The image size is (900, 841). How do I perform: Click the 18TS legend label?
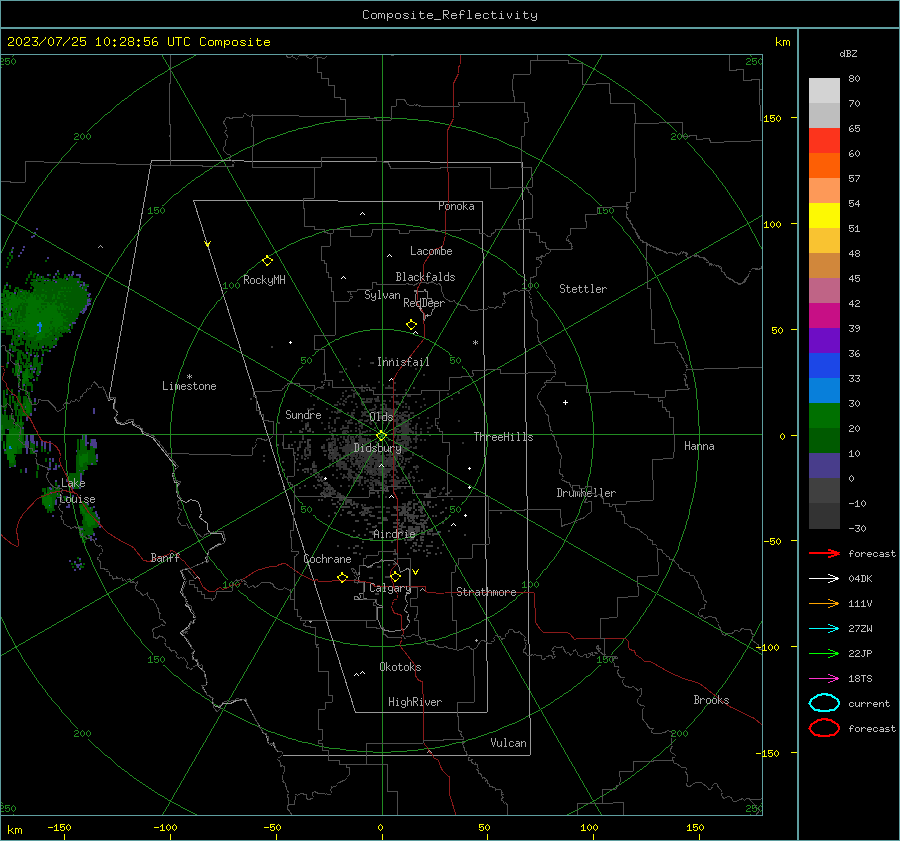coord(860,679)
